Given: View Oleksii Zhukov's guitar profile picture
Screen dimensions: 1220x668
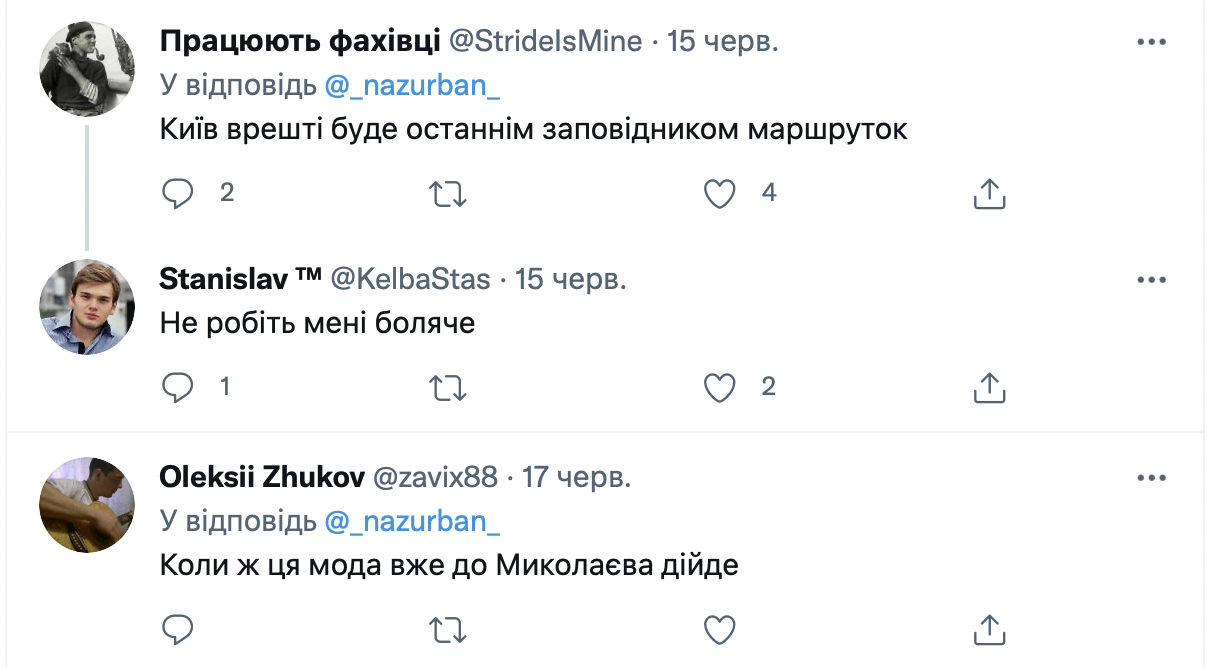Looking at the screenshot, I should (87, 506).
